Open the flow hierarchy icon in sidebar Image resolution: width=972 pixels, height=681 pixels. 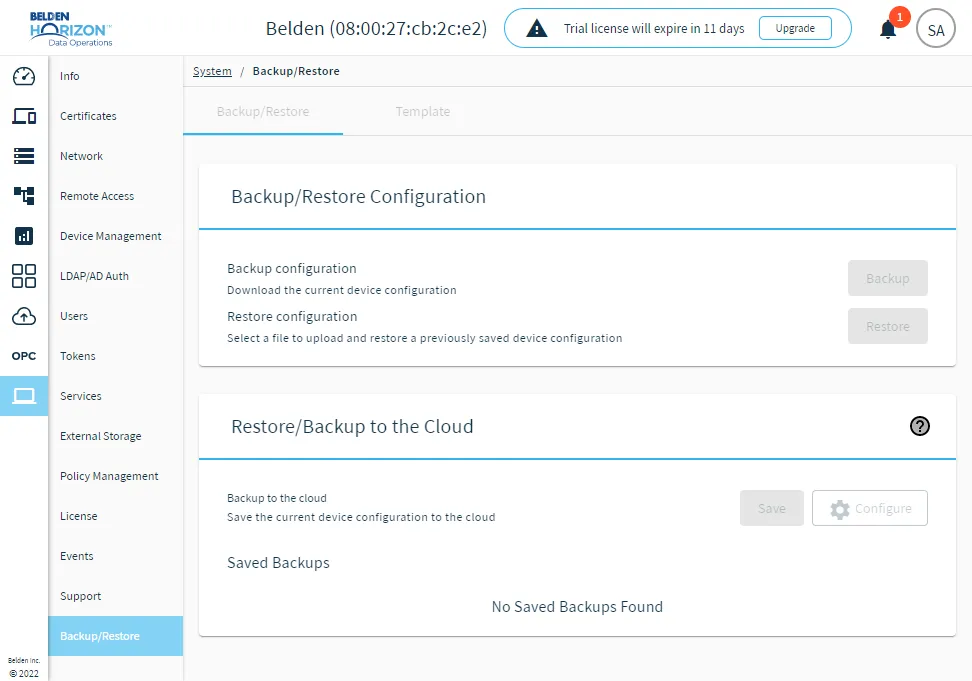click(24, 196)
